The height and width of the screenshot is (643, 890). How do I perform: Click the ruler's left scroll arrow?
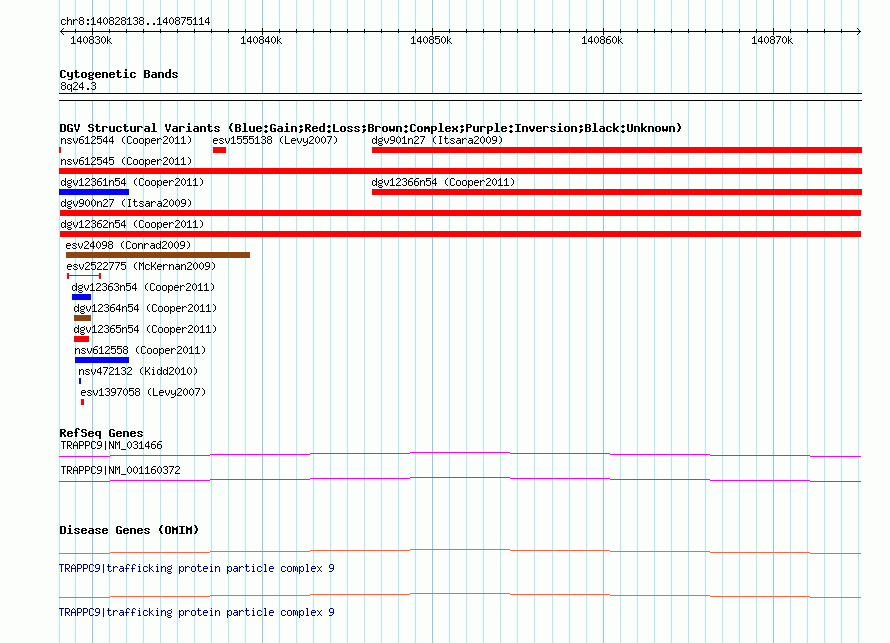[62, 32]
